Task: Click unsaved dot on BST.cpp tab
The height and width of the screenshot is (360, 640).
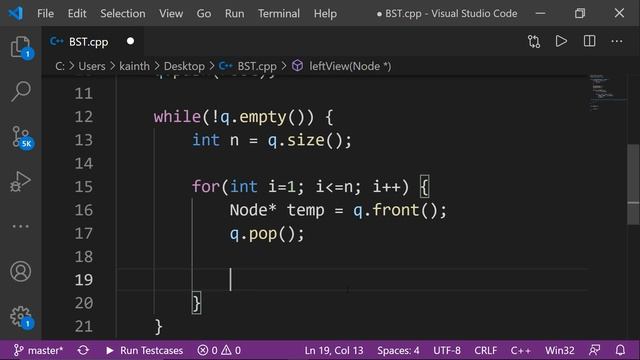Action: coord(130,41)
